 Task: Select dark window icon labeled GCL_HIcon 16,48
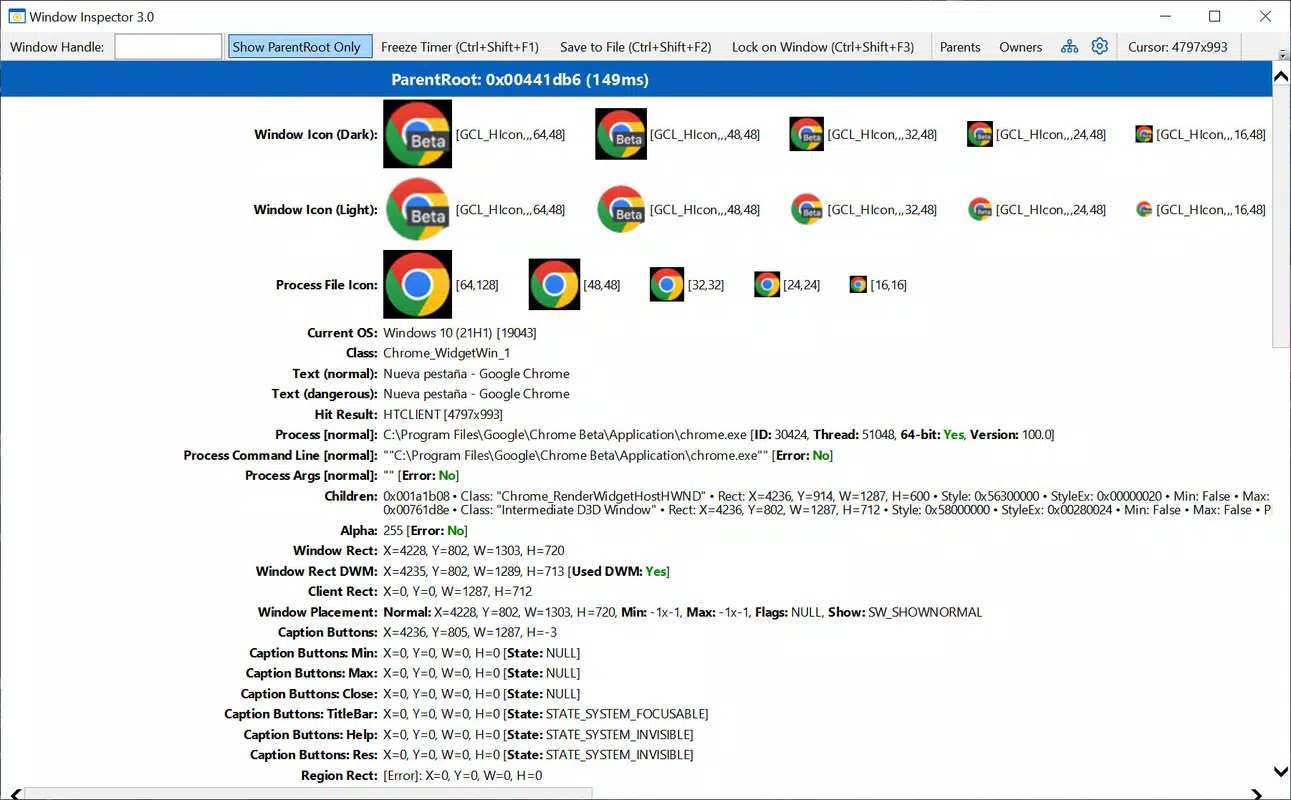click(1145, 134)
